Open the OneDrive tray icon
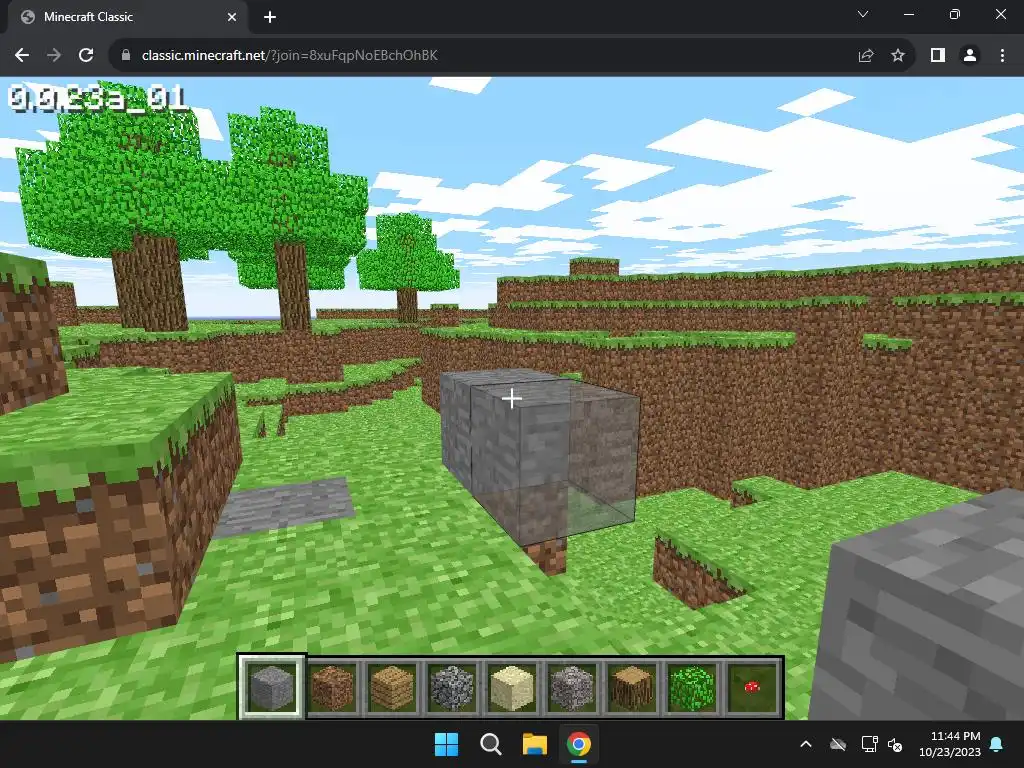1024x768 pixels. coord(838,744)
